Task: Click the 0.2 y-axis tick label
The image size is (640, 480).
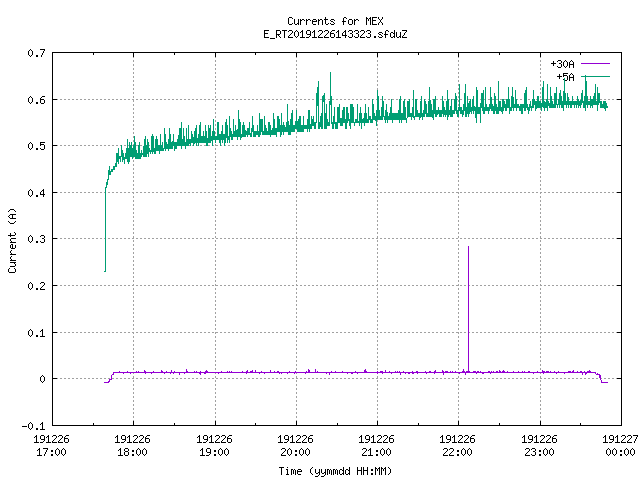Action: (x=36, y=286)
